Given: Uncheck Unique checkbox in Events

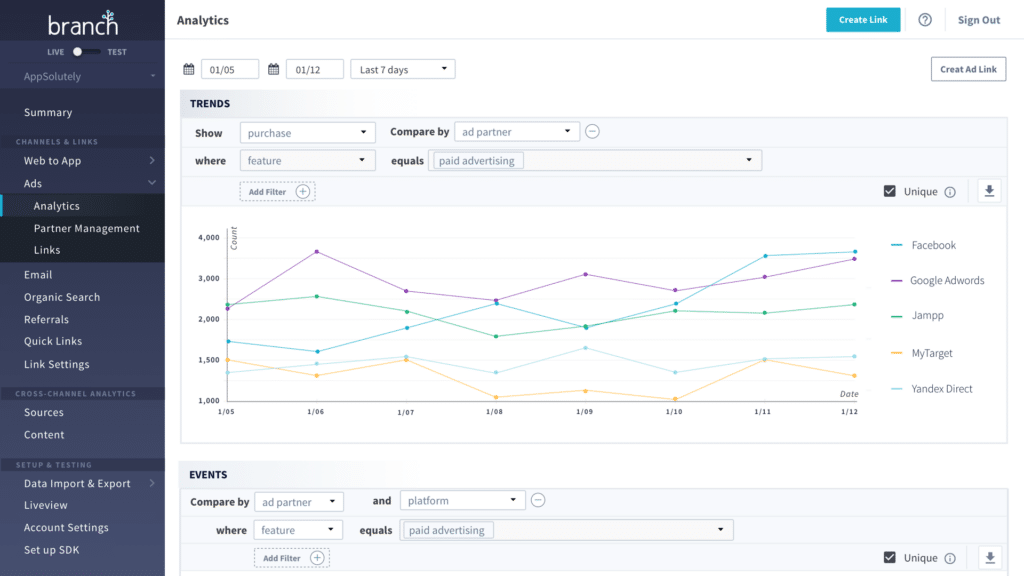Looking at the screenshot, I should [x=889, y=558].
